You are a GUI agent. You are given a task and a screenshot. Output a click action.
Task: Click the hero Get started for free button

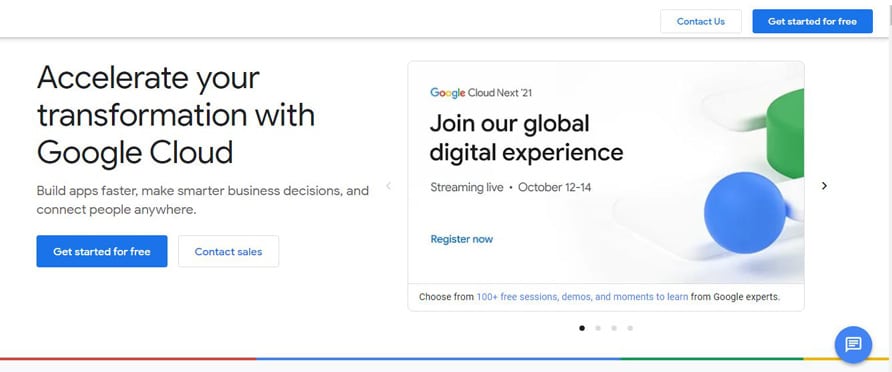[x=102, y=251]
